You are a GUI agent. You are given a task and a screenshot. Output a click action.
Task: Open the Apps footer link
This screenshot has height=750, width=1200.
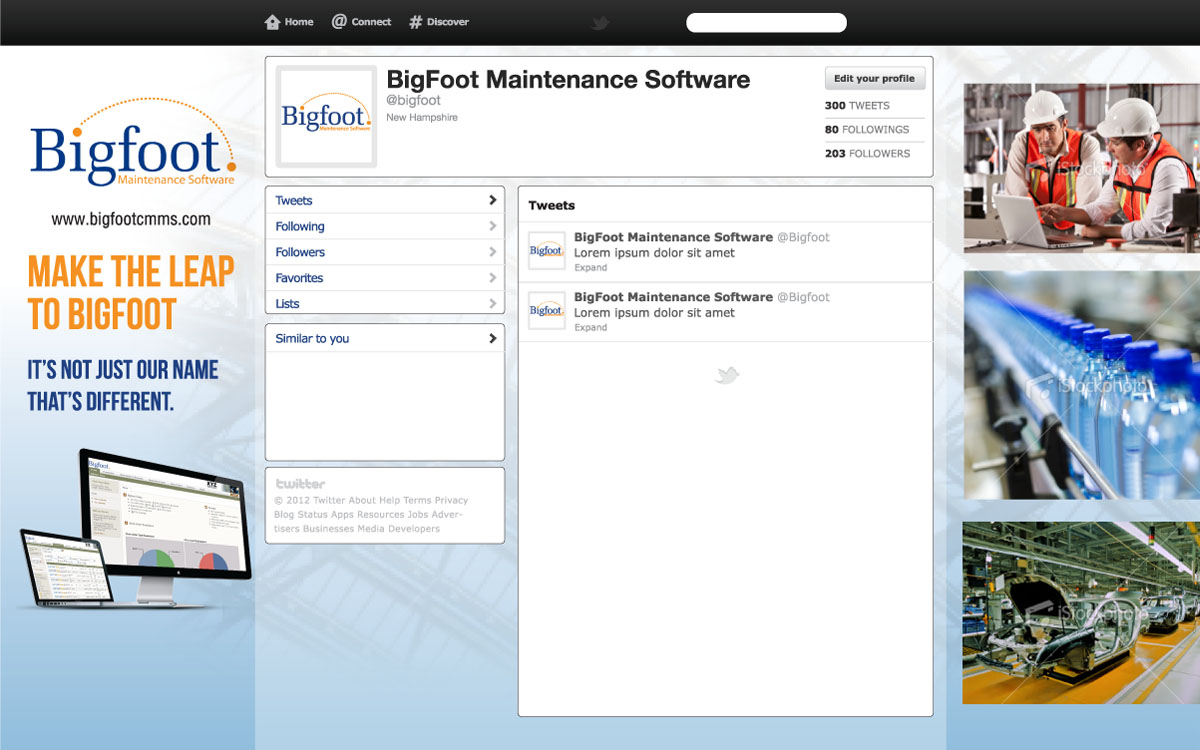pyautogui.click(x=342, y=514)
